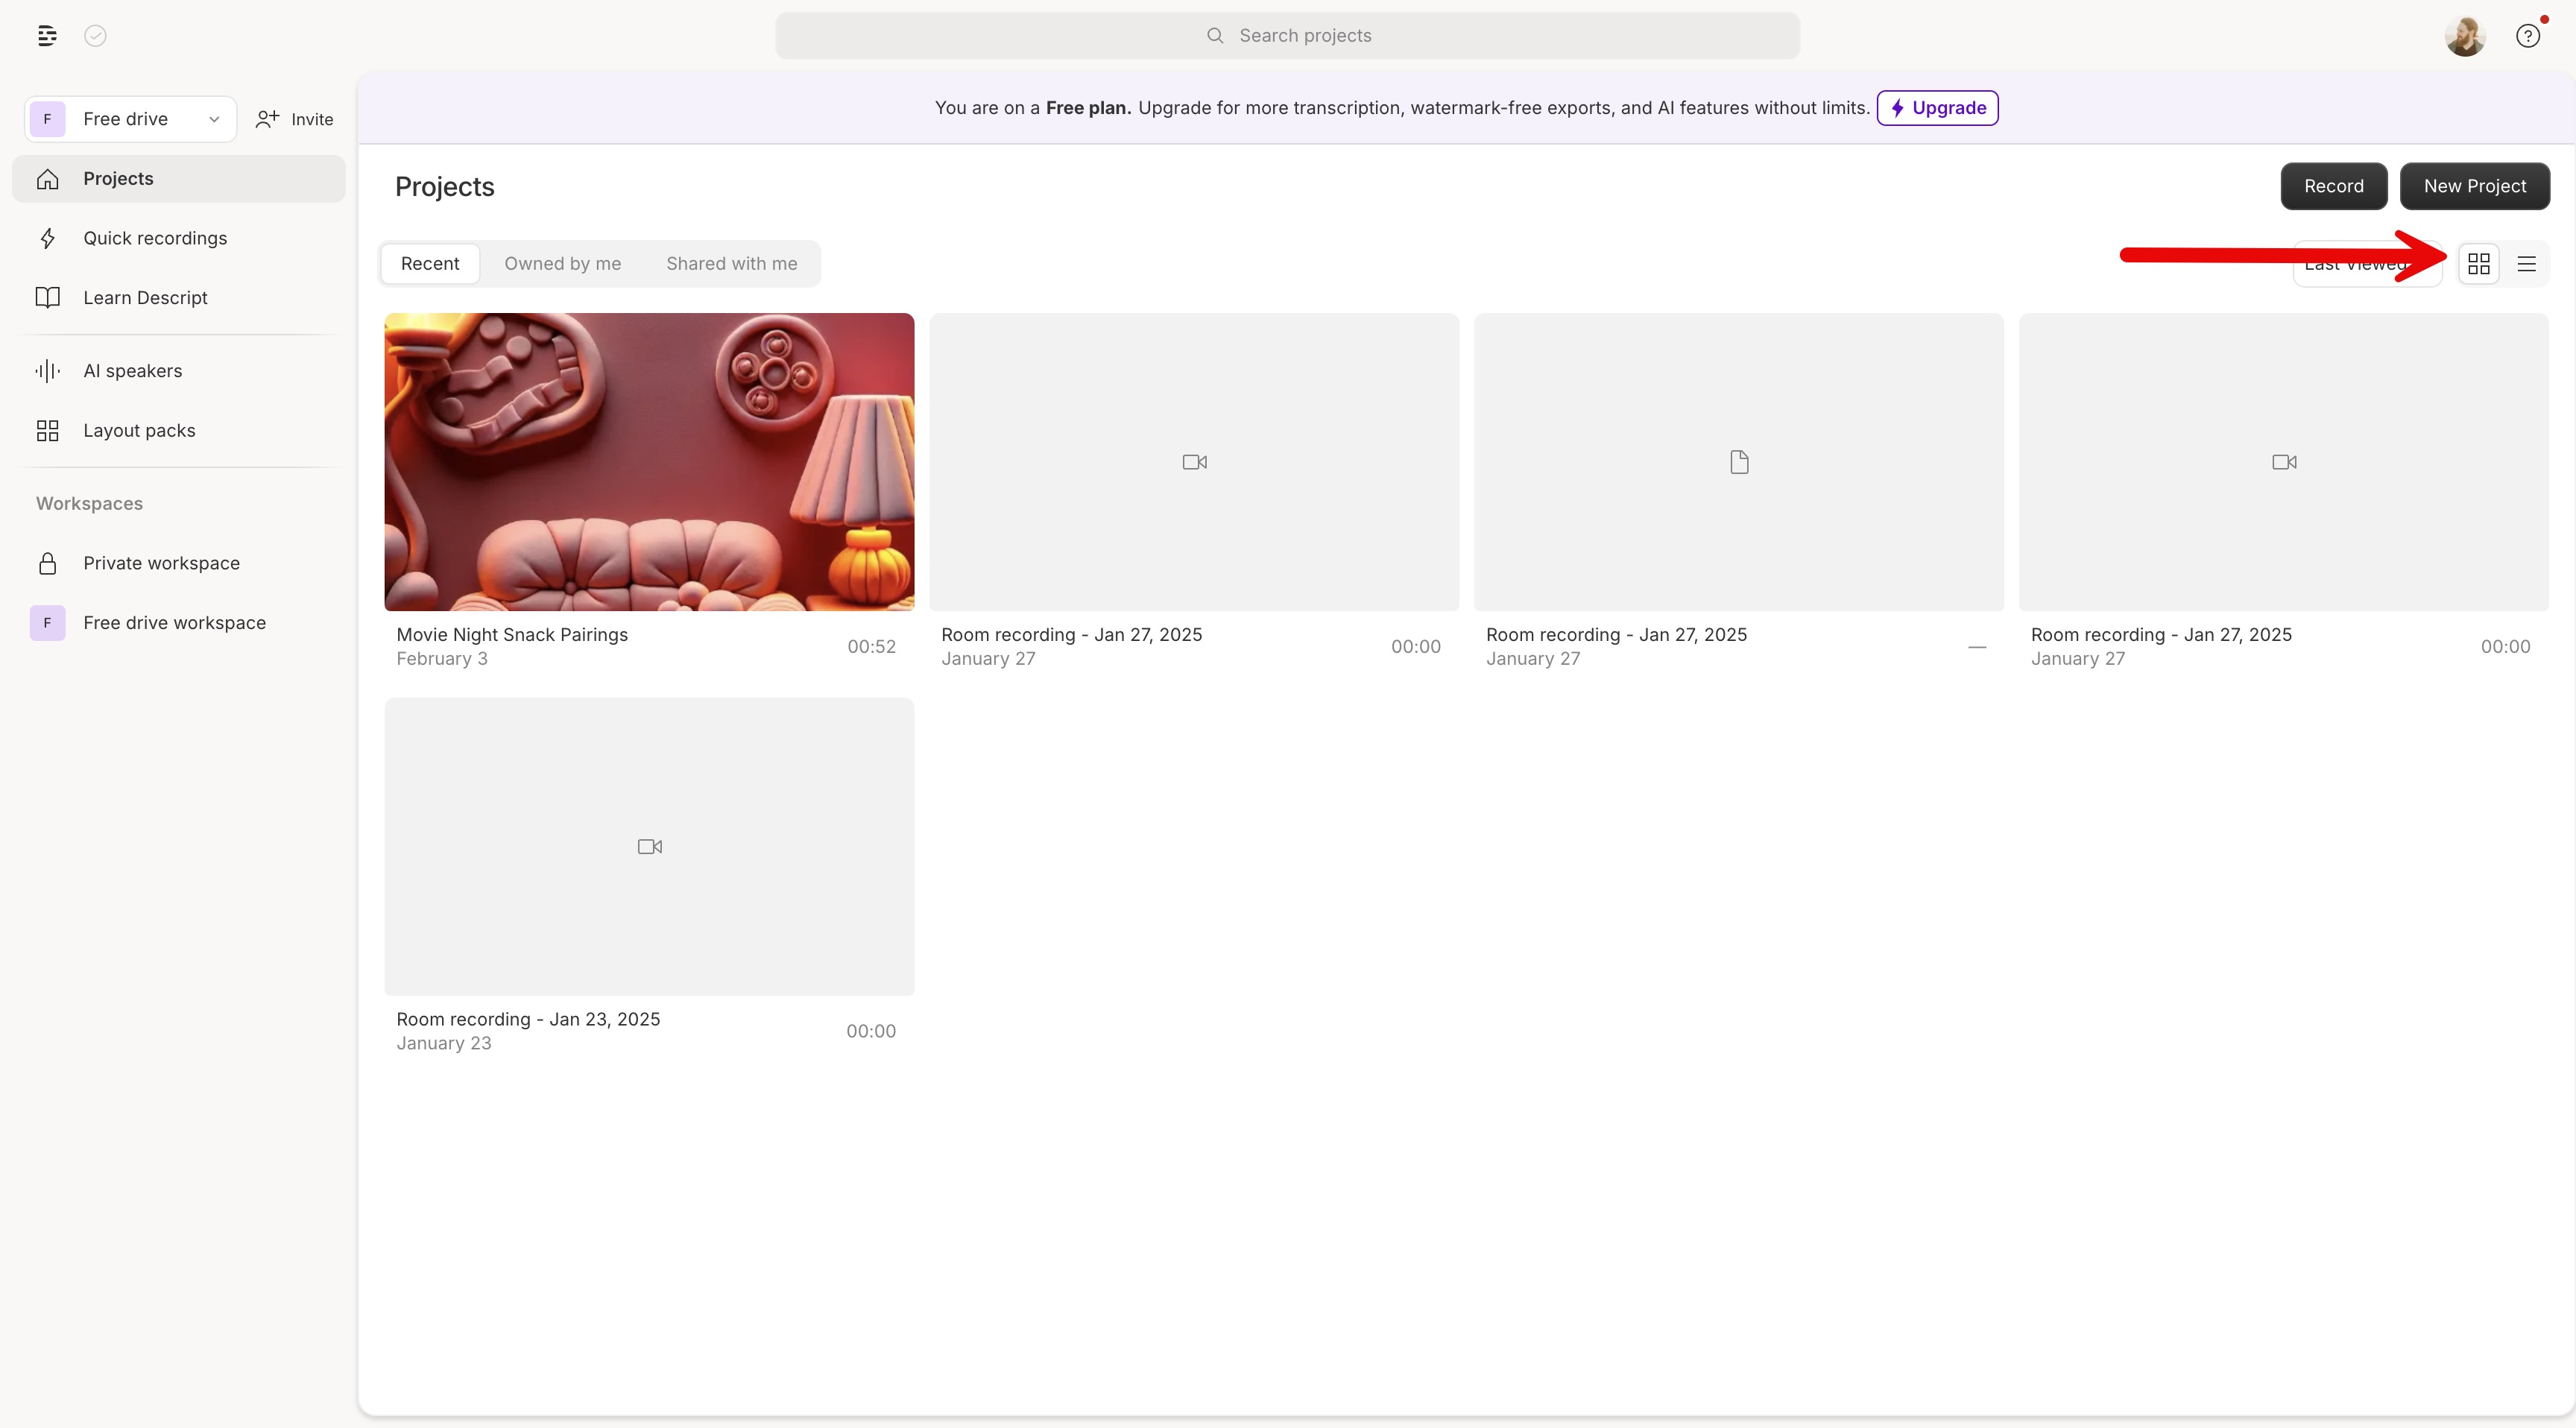
Task: Open the Movie Night Snack Pairings project thumbnail
Action: pos(648,461)
